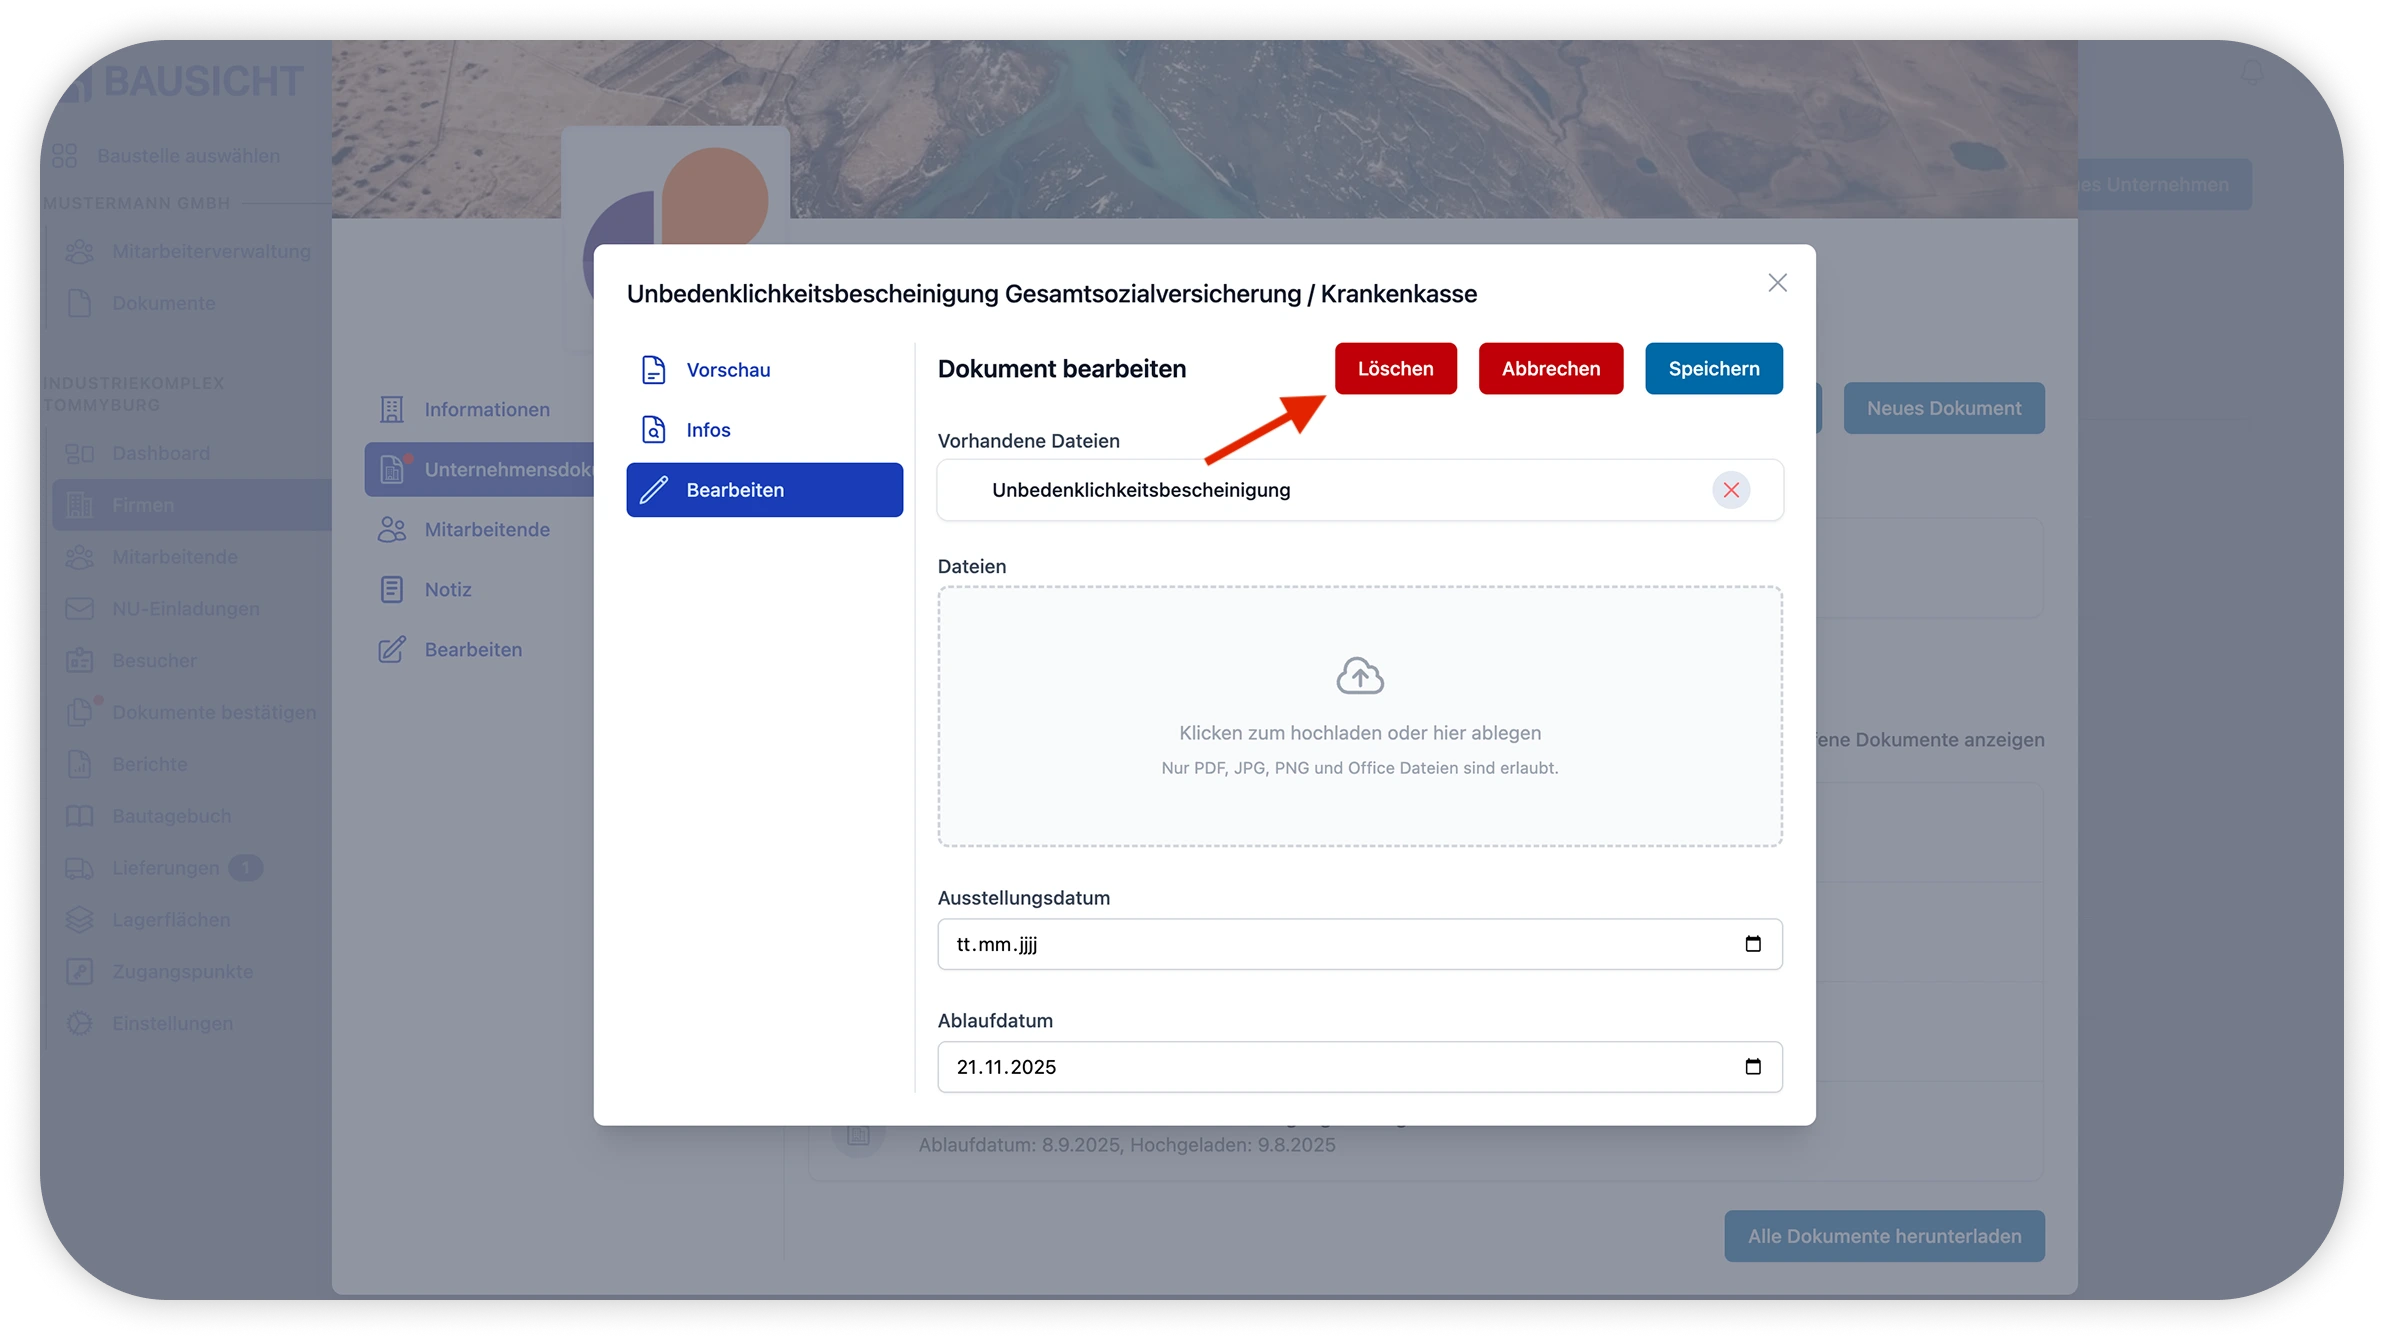
Task: Open Berichte in sidebar
Action: pyautogui.click(x=149, y=764)
